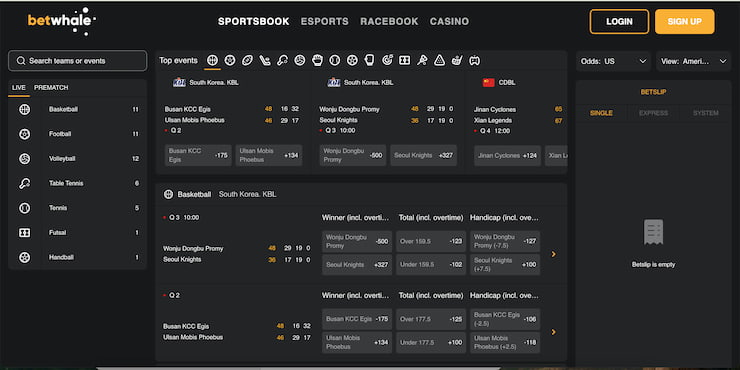The image size is (740, 370).
Task: Go to CASINO section
Action: click(x=449, y=21)
